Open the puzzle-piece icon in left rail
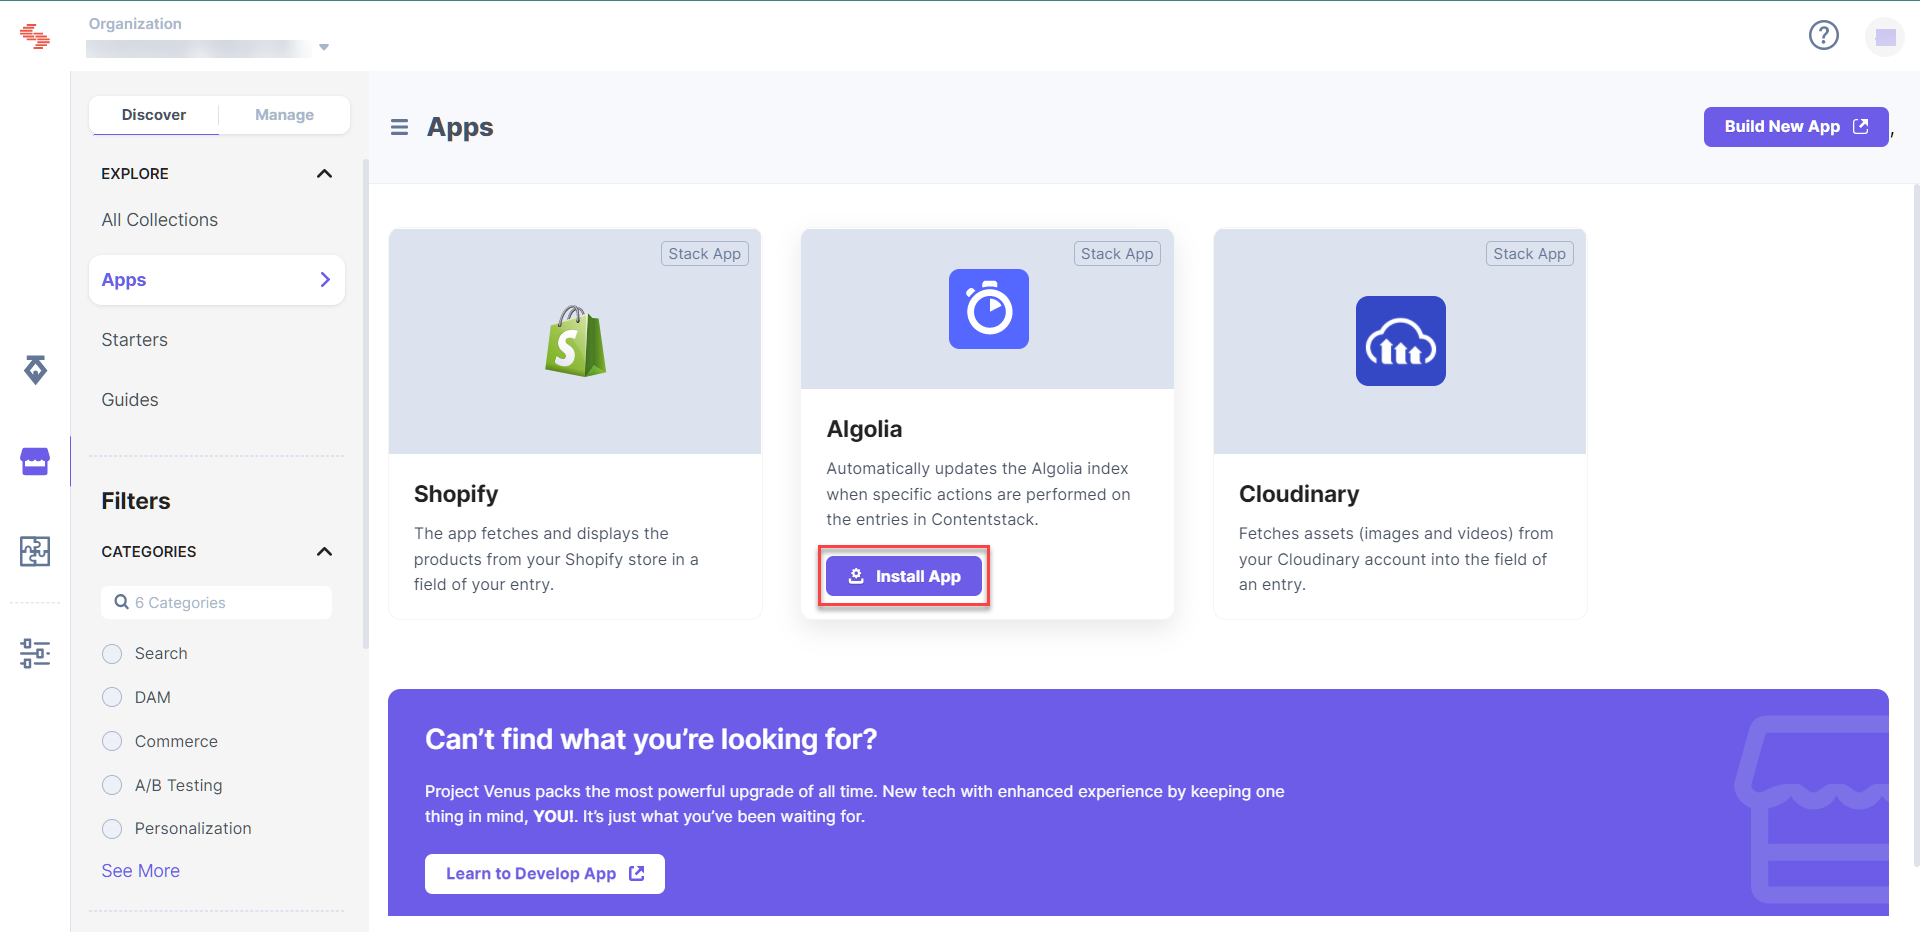This screenshot has width=1920, height=932. coord(35,551)
